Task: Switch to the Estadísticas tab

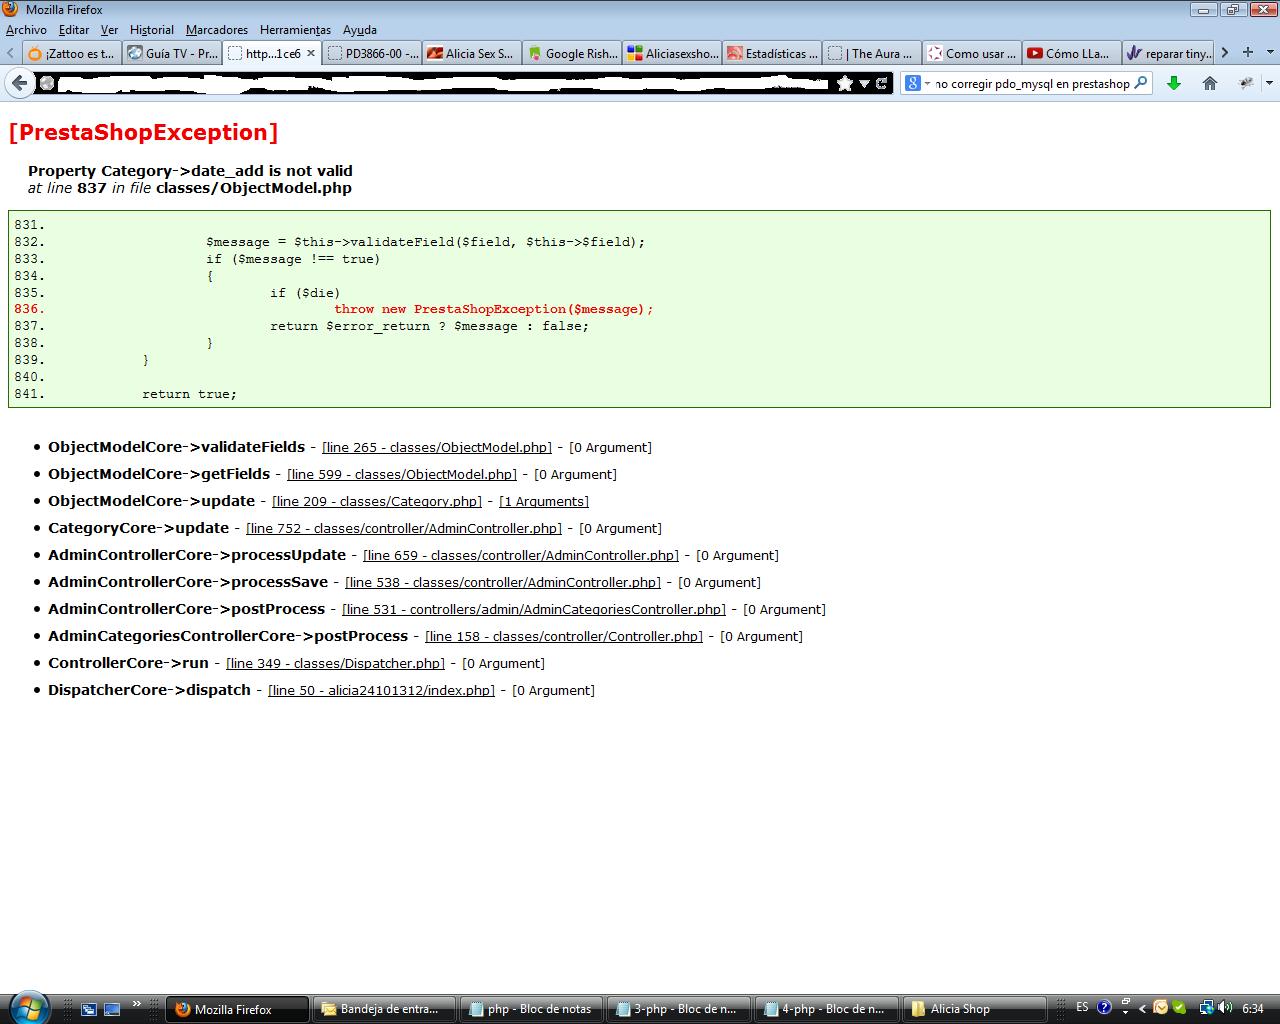Action: (x=772, y=53)
